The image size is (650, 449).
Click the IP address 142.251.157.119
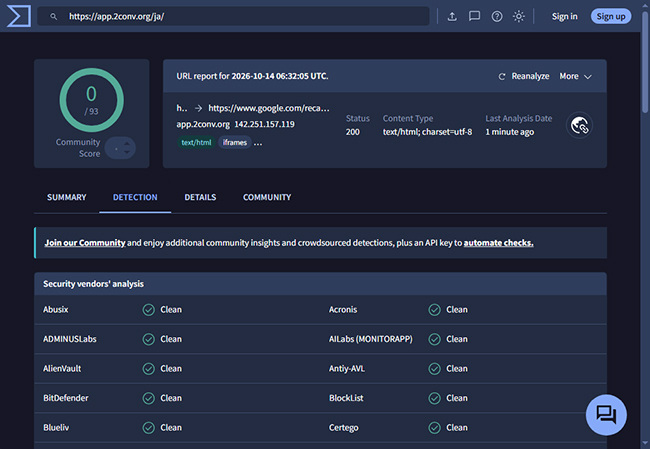pos(264,124)
